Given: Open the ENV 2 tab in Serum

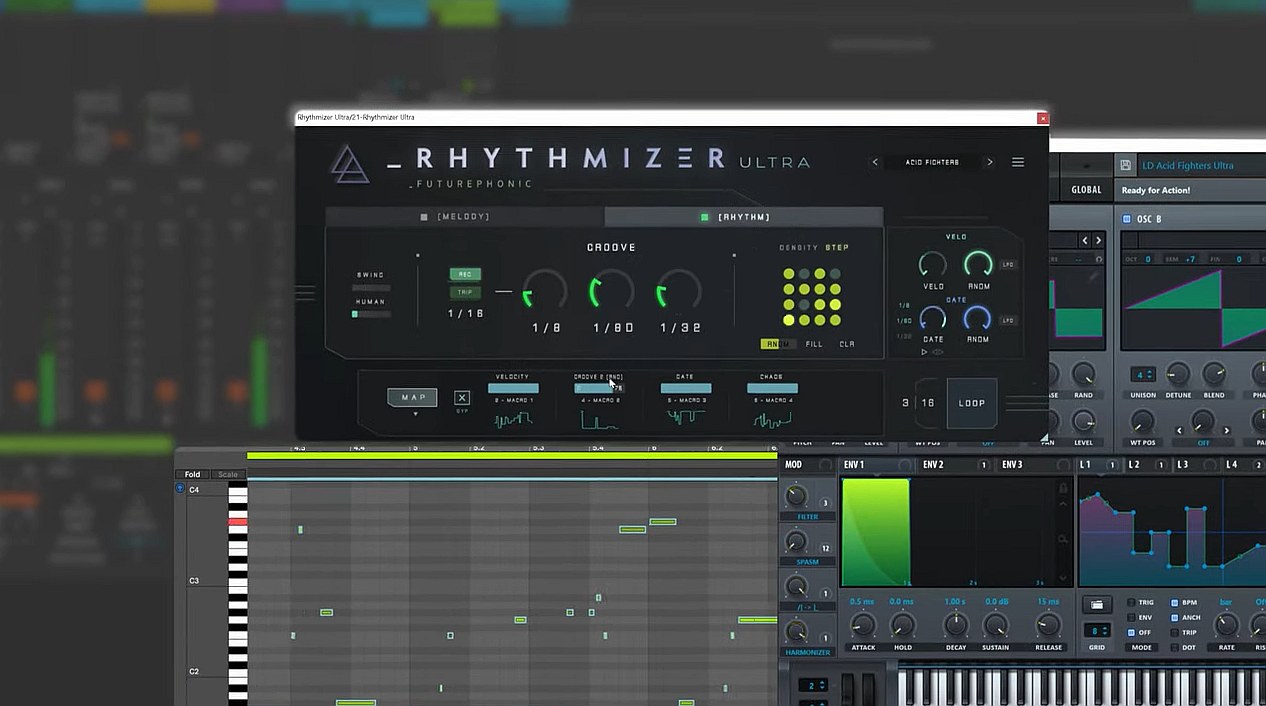Looking at the screenshot, I should point(933,465).
